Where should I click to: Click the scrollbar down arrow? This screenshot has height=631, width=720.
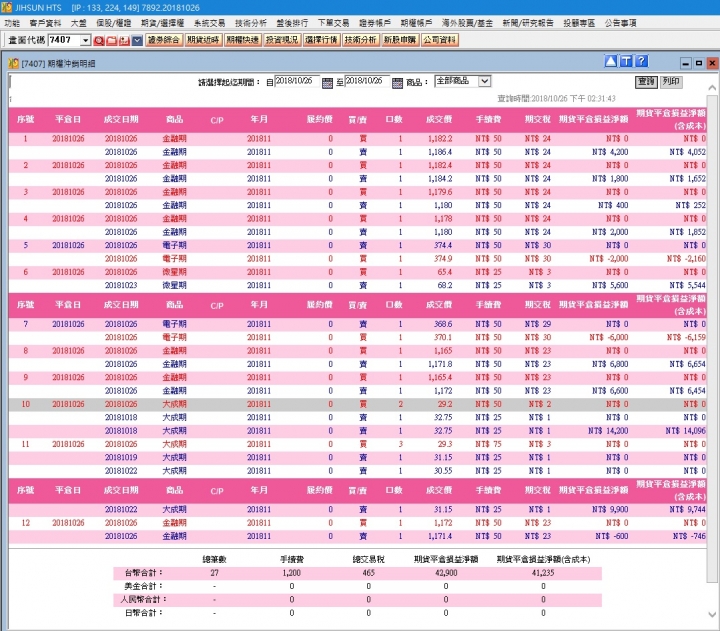712,614
